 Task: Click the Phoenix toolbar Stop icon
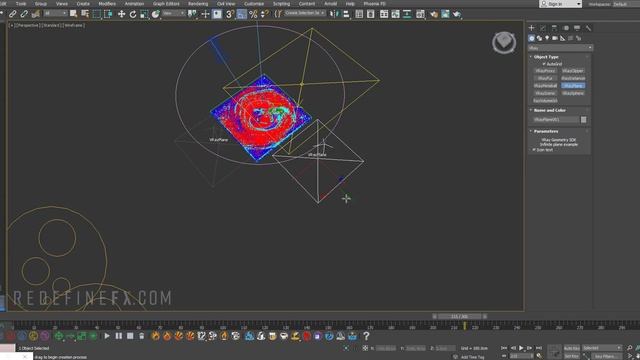tap(130, 336)
